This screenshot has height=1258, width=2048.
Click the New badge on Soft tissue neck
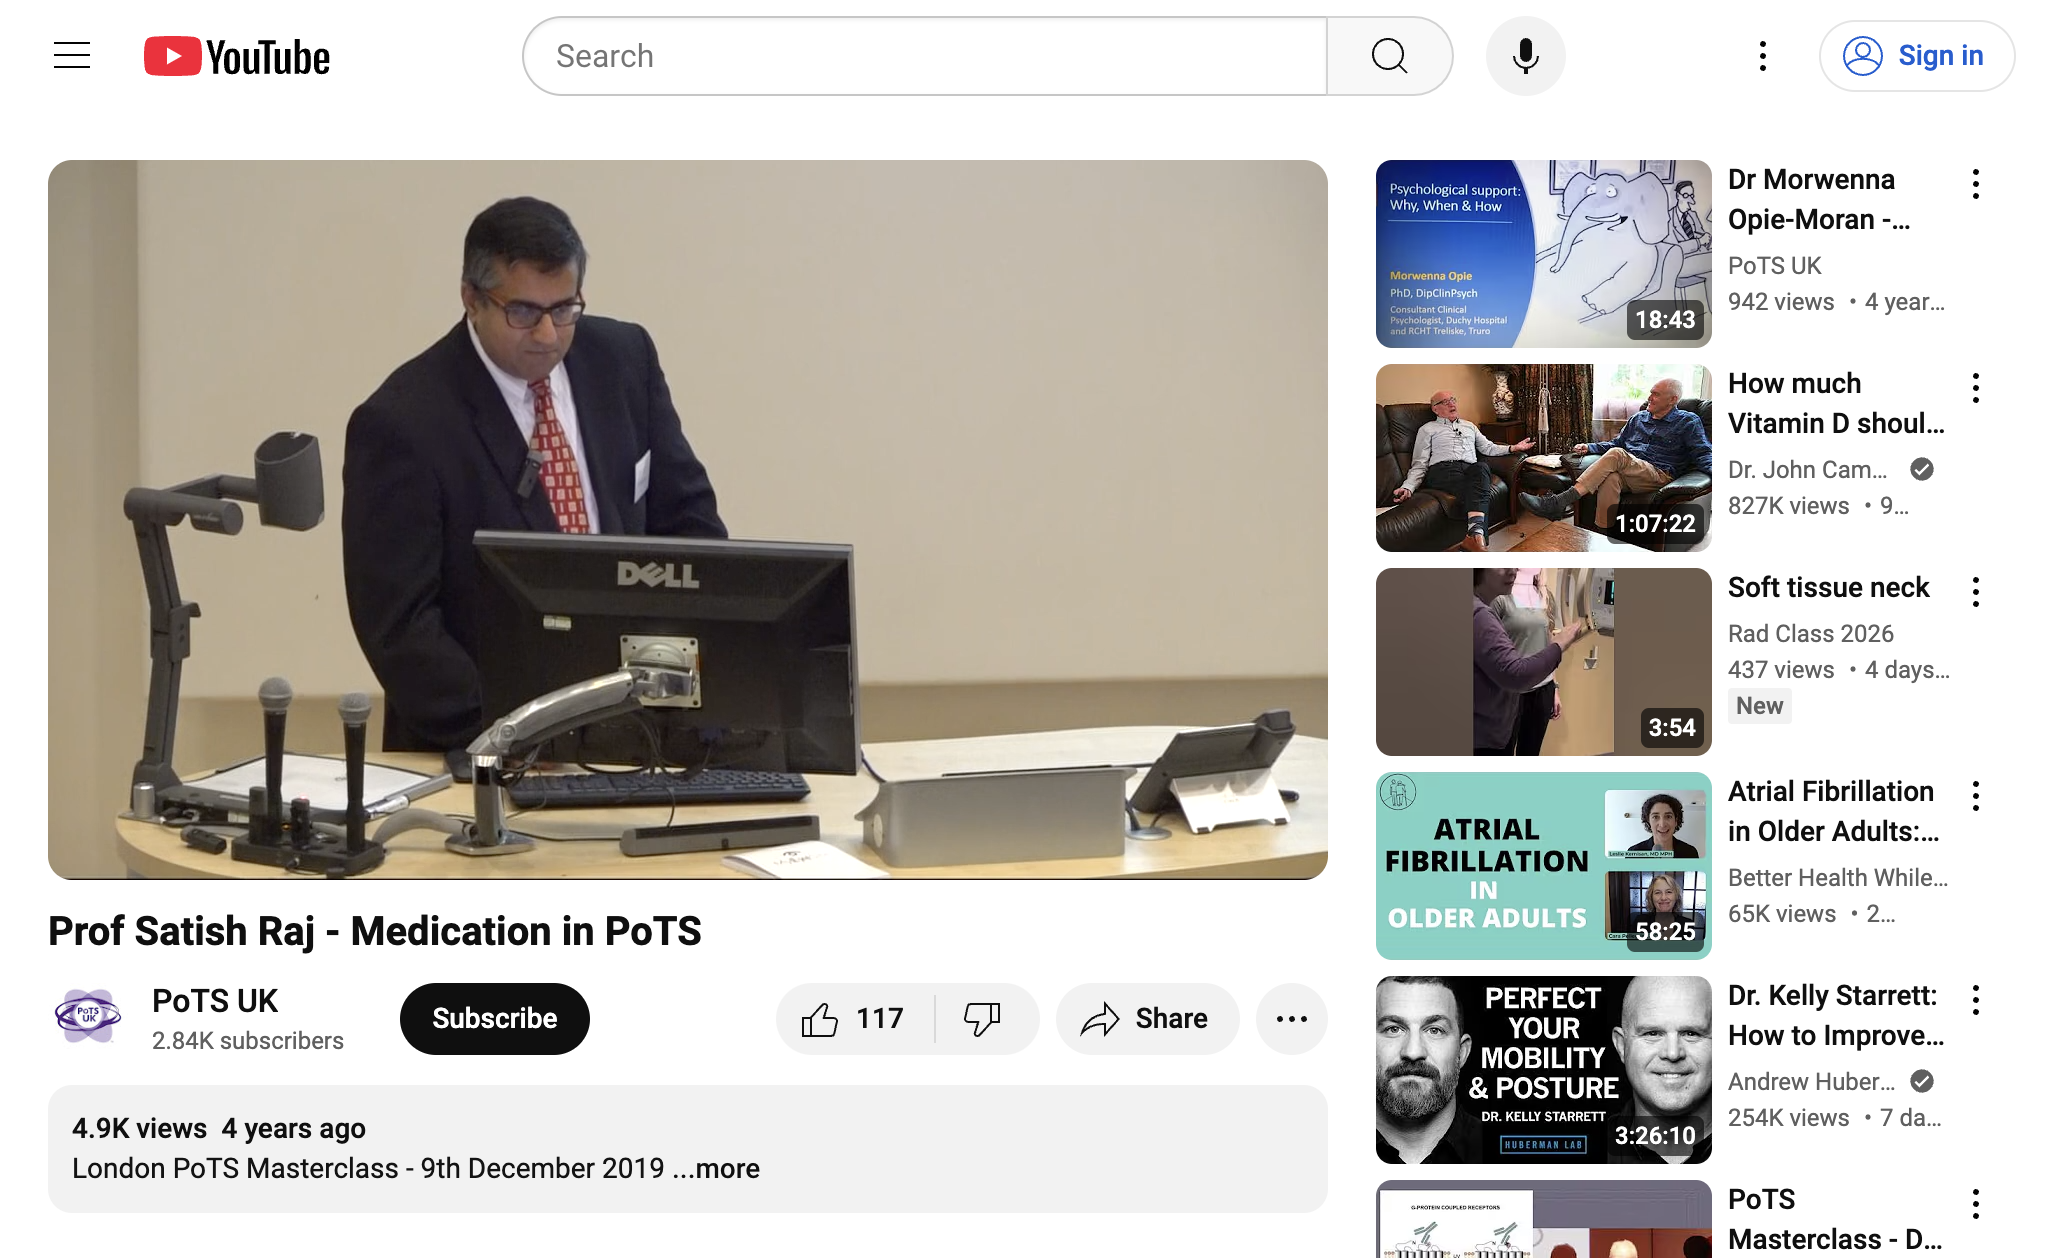(x=1760, y=706)
